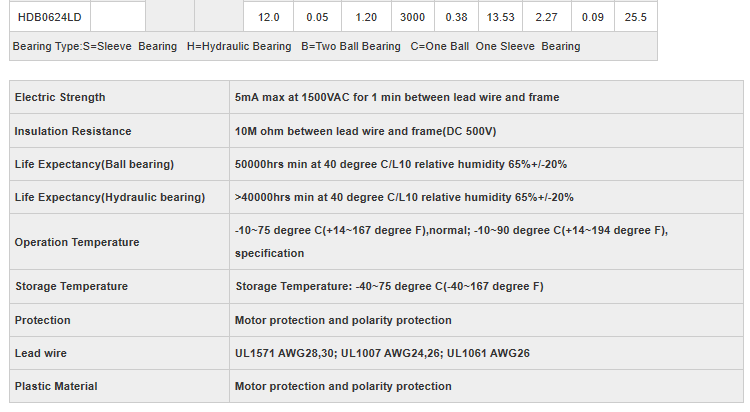The width and height of the screenshot is (750, 412).
Task: Select the Operation Temperature label
Action: click(x=77, y=242)
